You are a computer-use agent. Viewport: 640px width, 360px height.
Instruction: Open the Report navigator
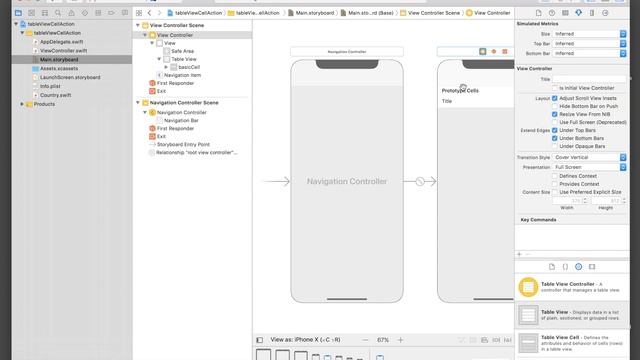pos(124,13)
